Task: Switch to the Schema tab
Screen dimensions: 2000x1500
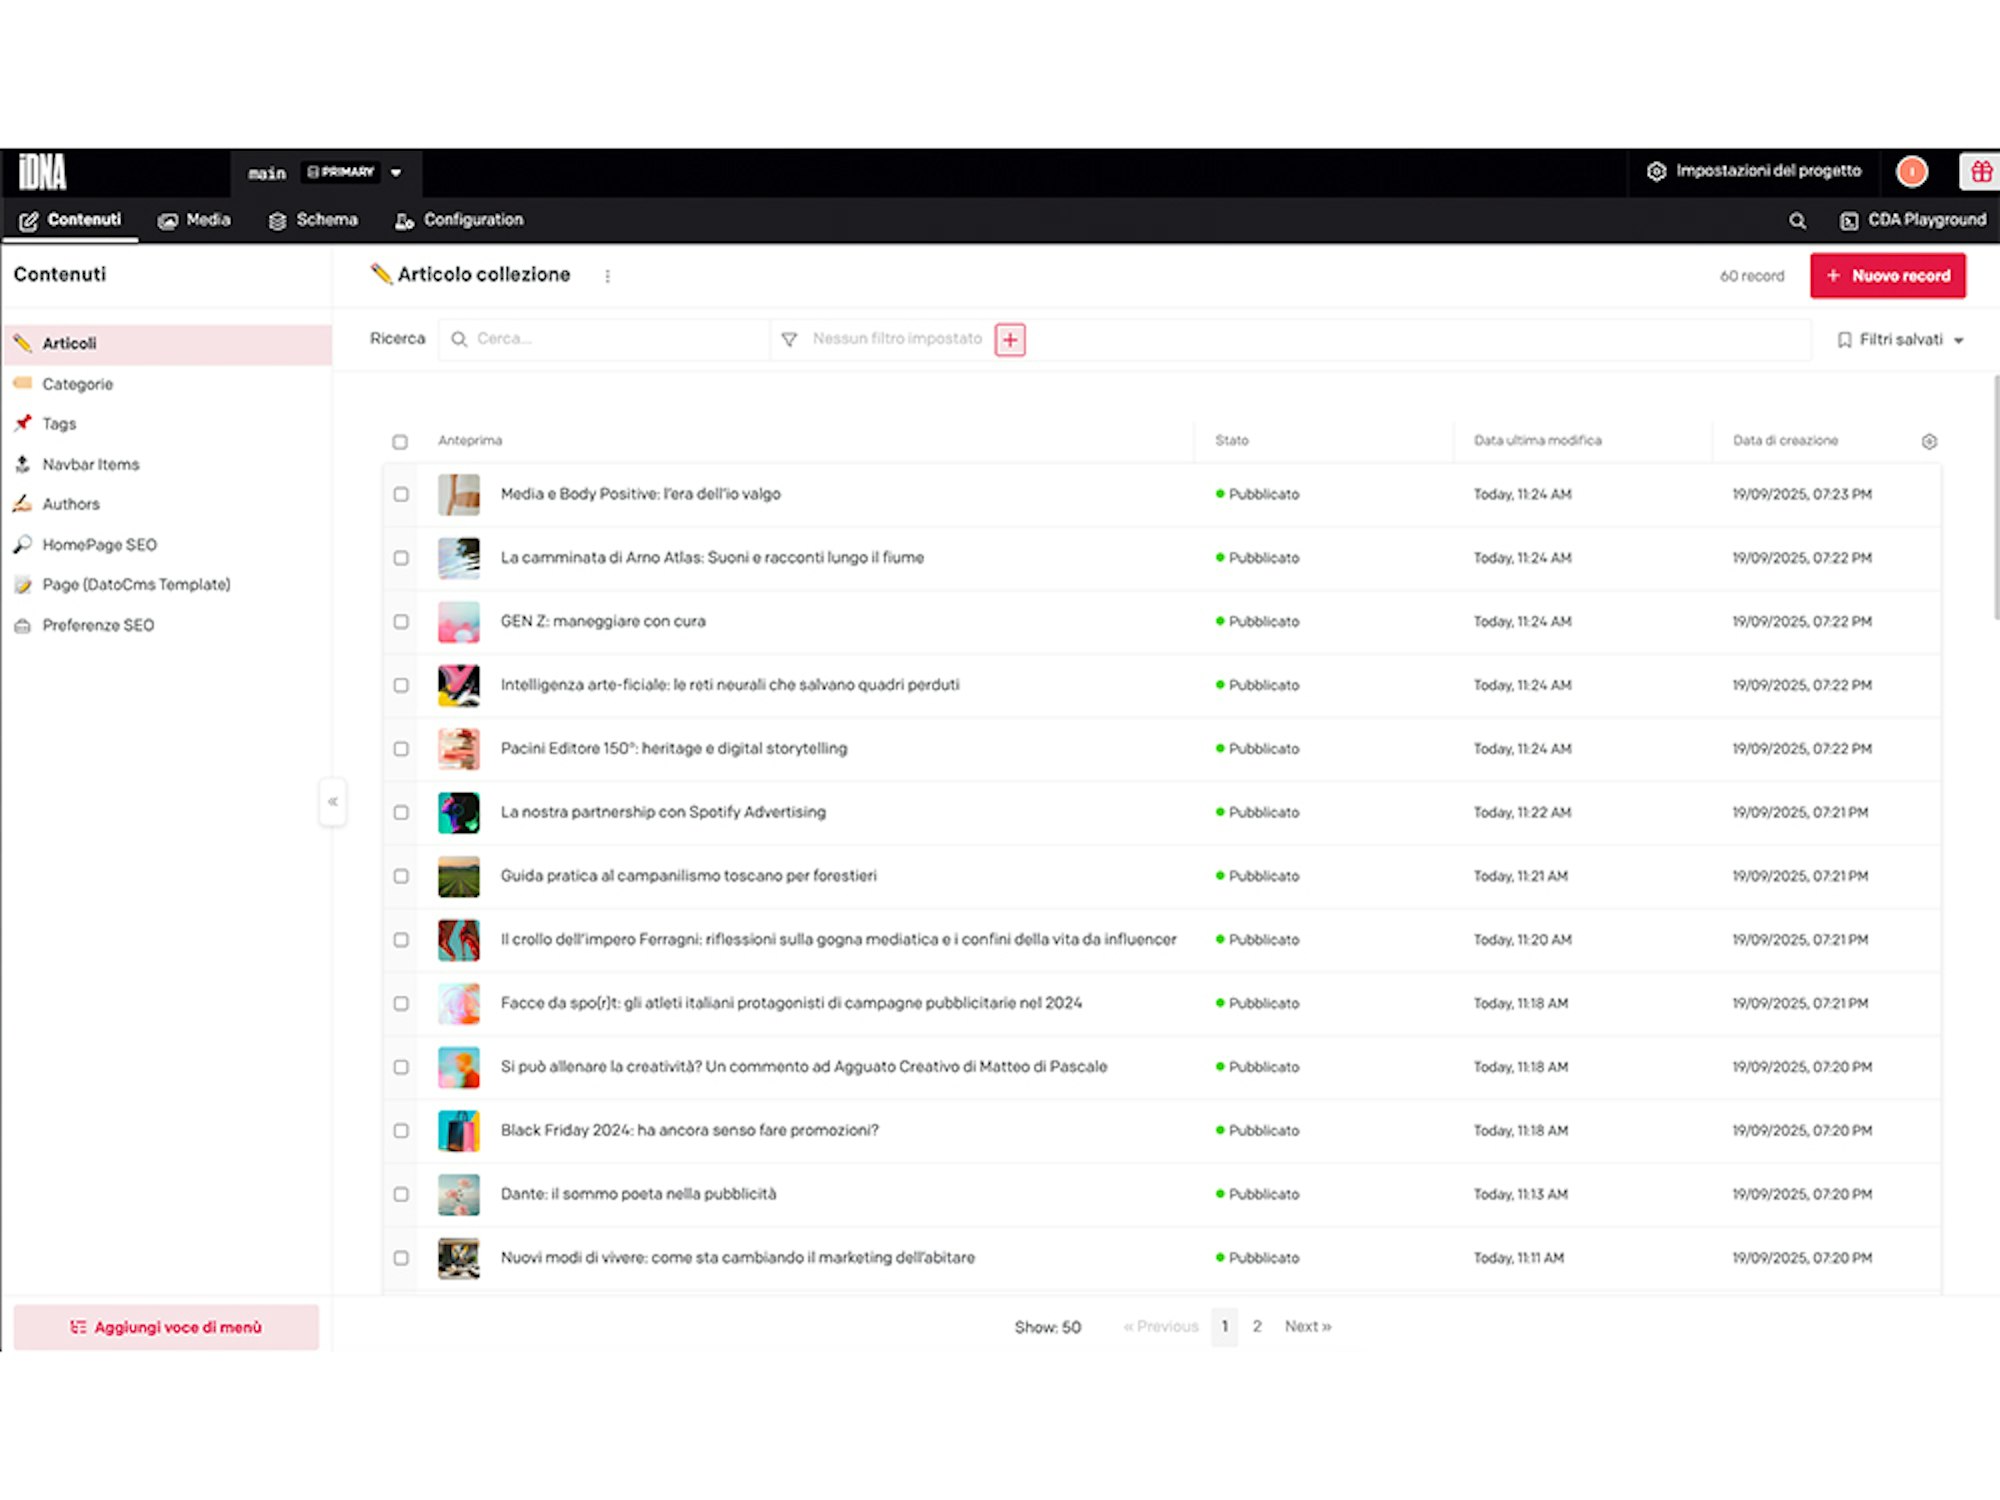Action: pyautogui.click(x=313, y=220)
